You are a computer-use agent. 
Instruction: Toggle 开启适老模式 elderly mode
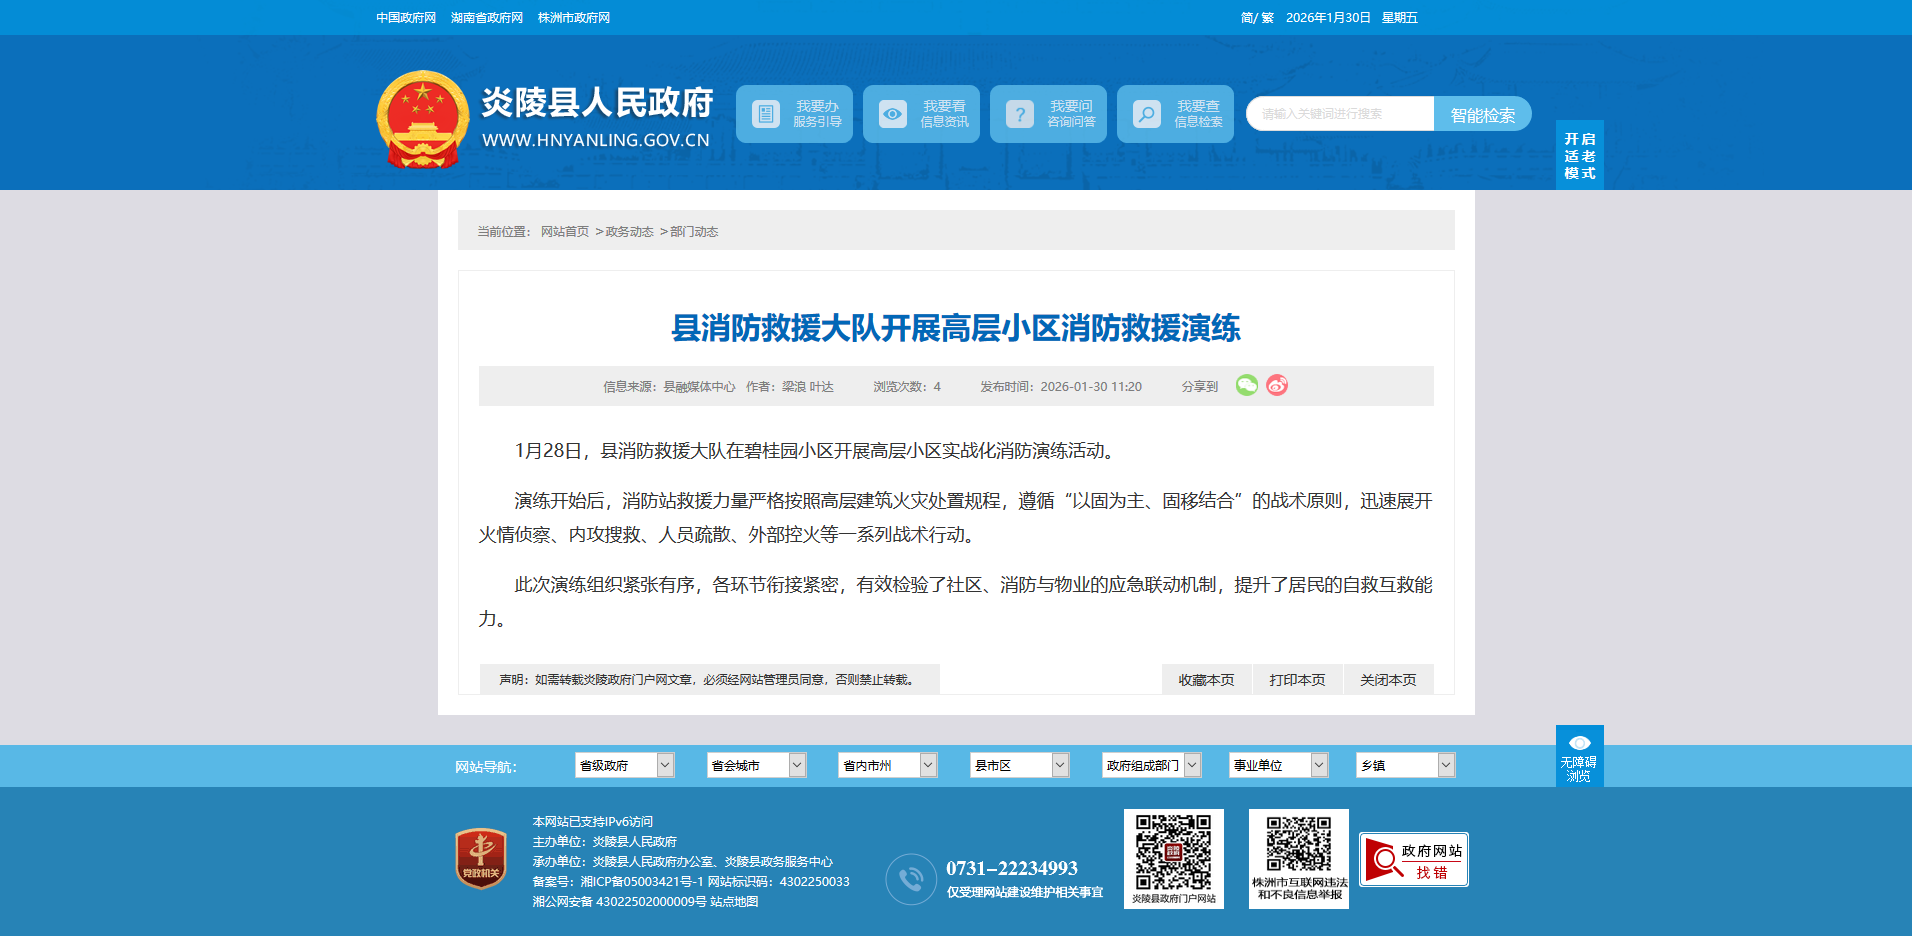[1579, 156]
